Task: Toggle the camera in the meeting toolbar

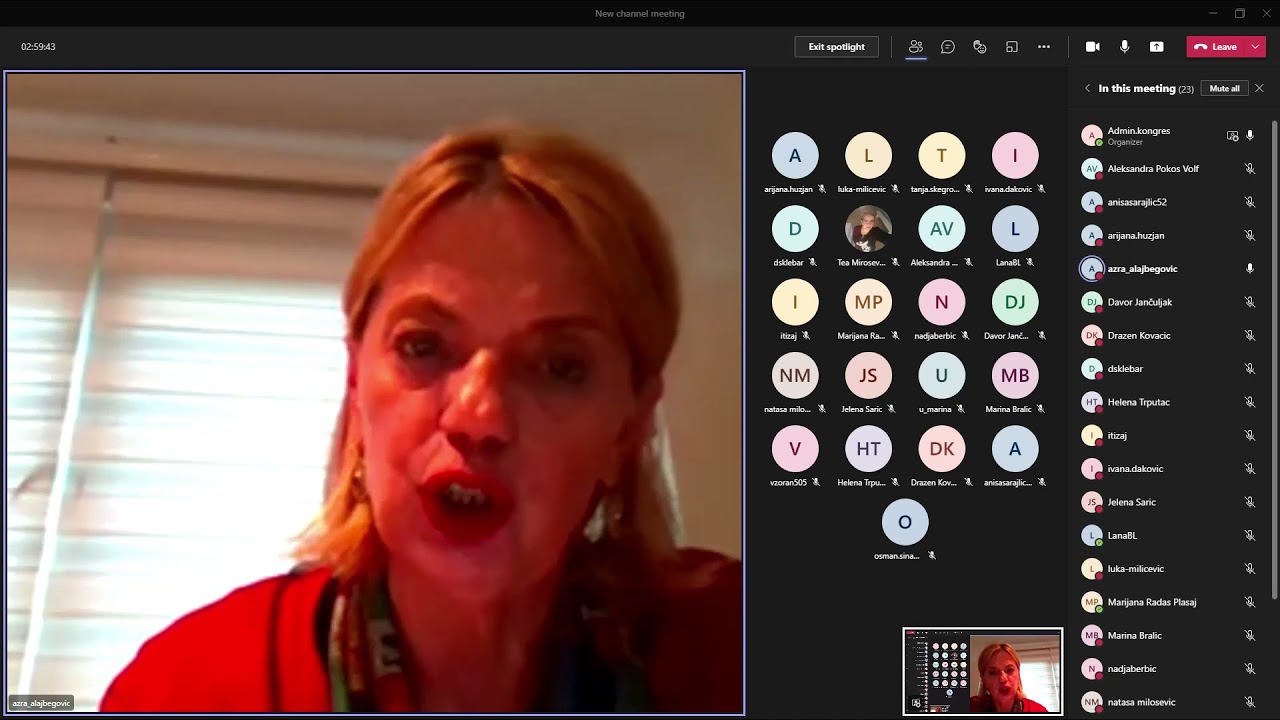Action: 1093,47
